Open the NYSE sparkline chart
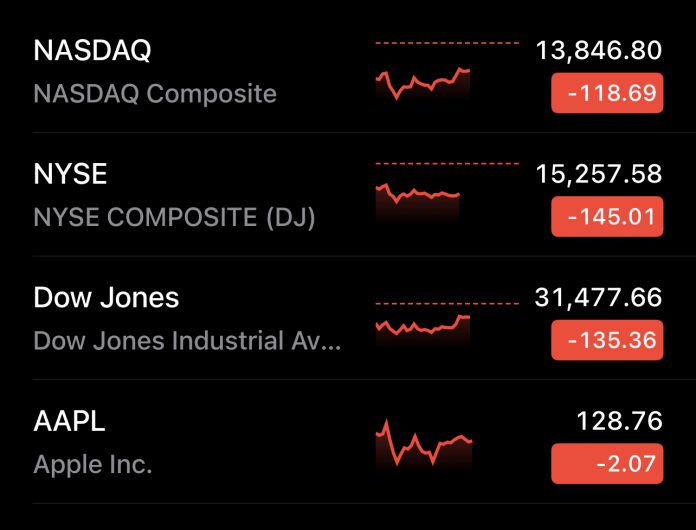 418,193
